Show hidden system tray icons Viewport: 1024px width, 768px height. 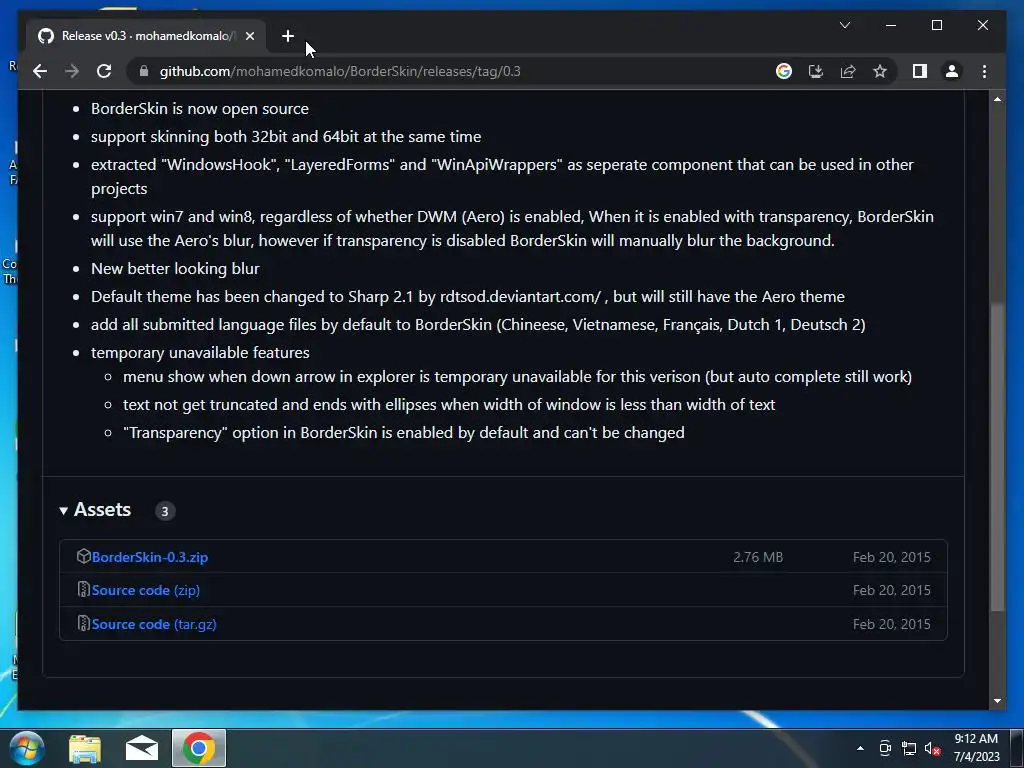point(860,748)
